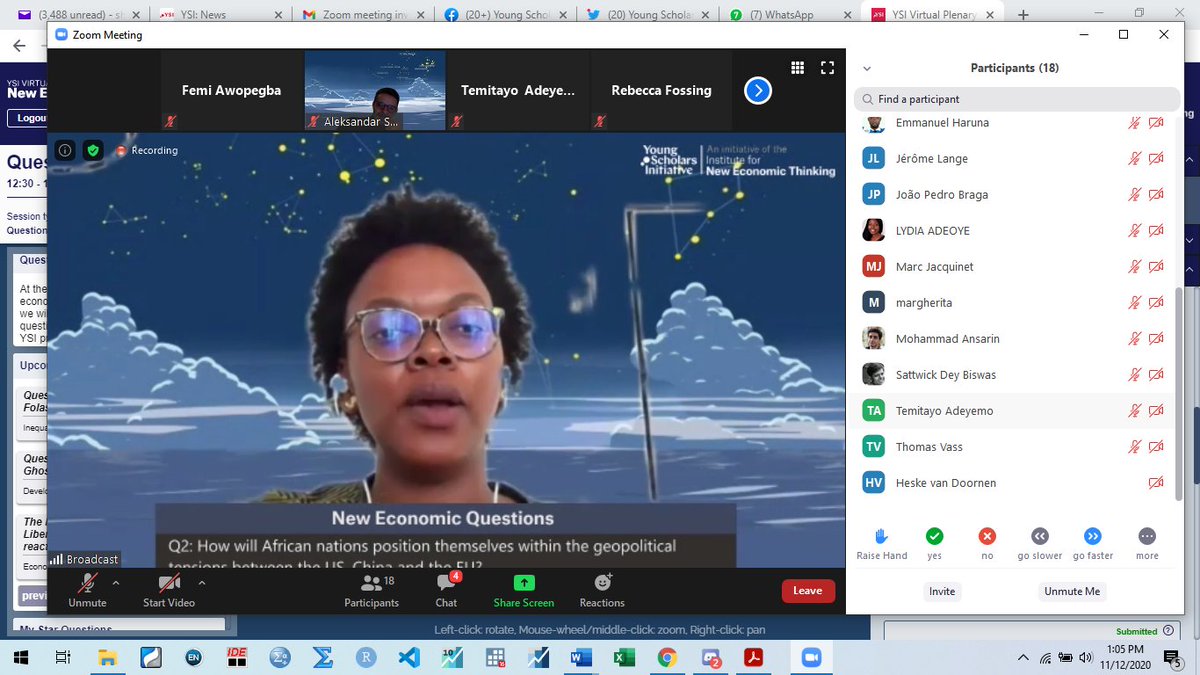Click video-off icon for Marc Jacquinet
1200x675 pixels.
1156,267
